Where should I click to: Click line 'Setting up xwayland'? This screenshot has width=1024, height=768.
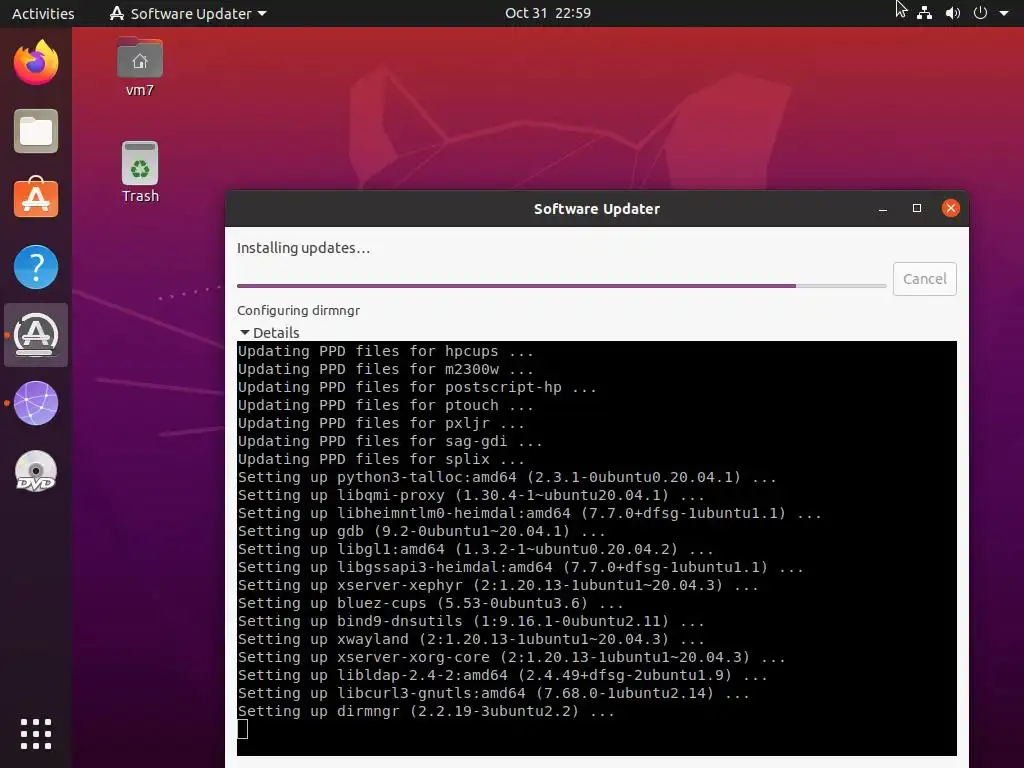pos(471,639)
